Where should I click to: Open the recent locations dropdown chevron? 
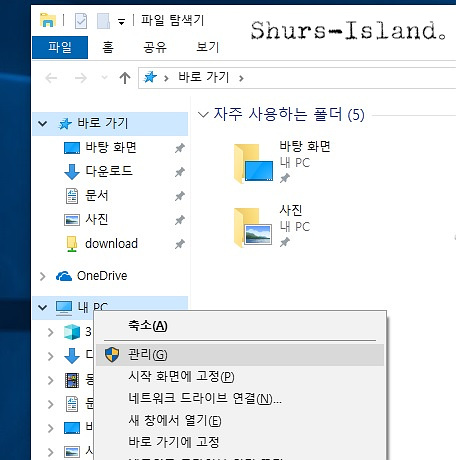pyautogui.click(x=104, y=78)
